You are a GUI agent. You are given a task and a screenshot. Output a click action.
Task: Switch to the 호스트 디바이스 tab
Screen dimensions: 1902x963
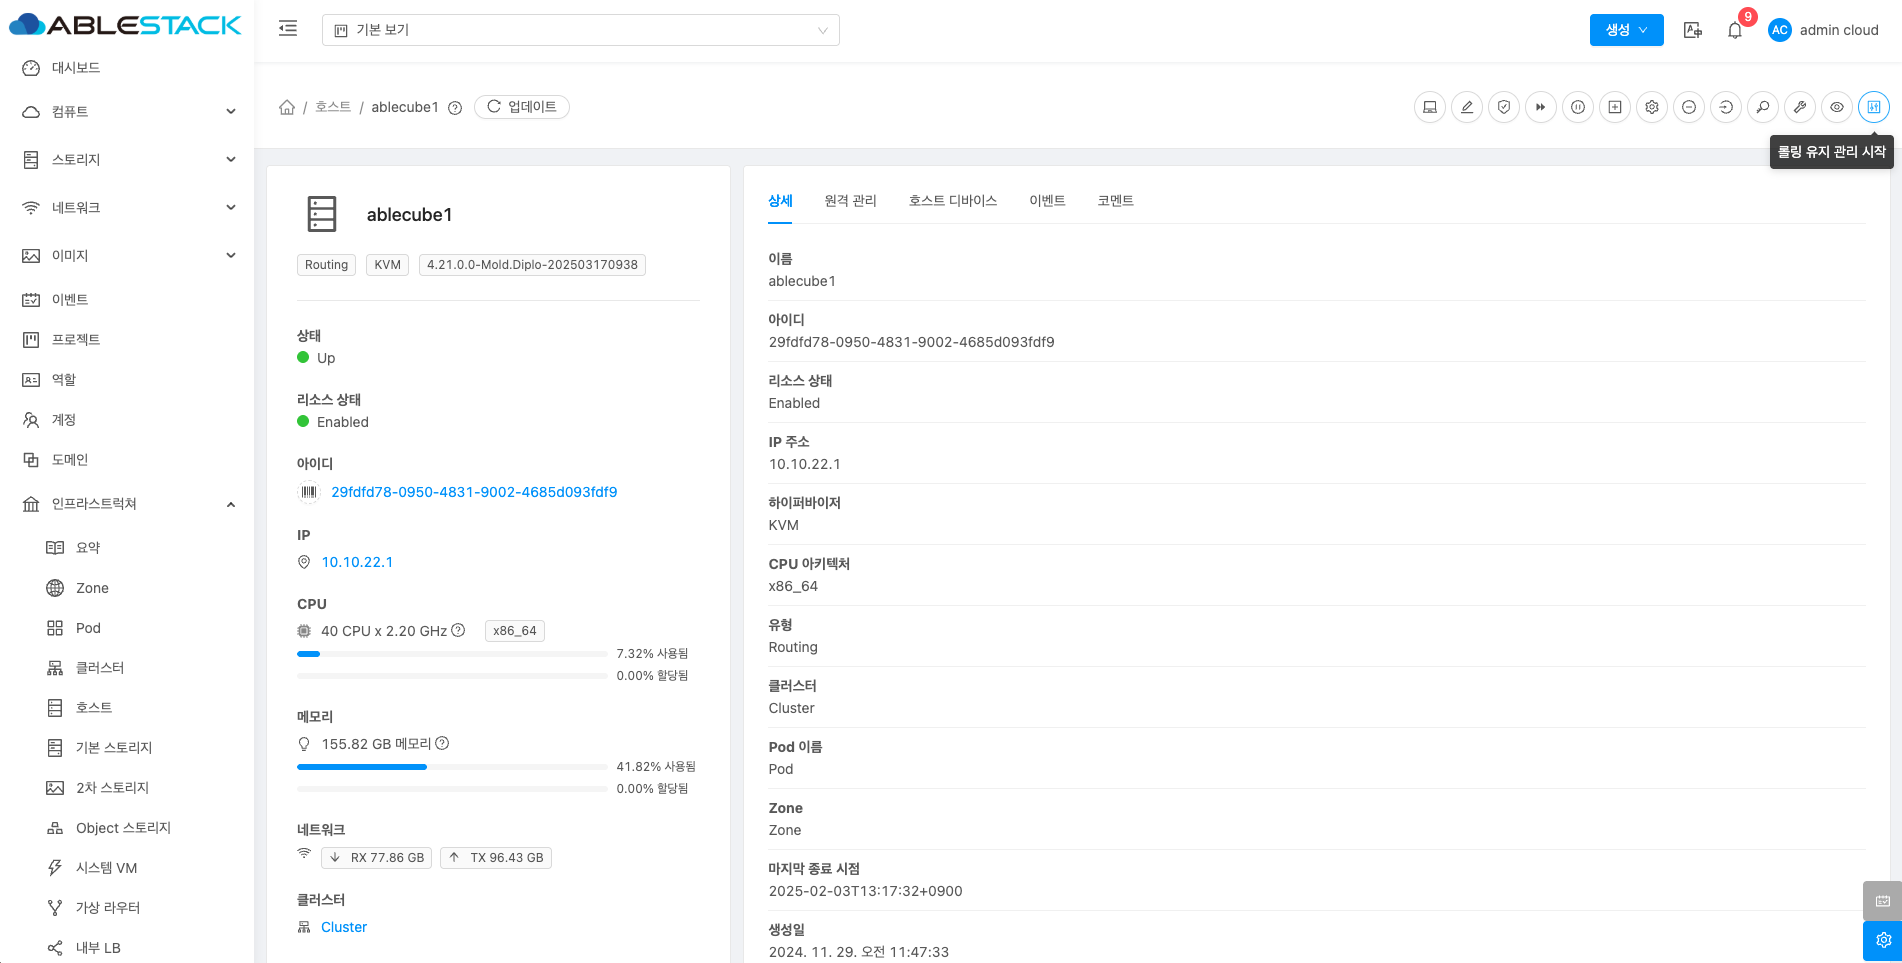pos(952,201)
